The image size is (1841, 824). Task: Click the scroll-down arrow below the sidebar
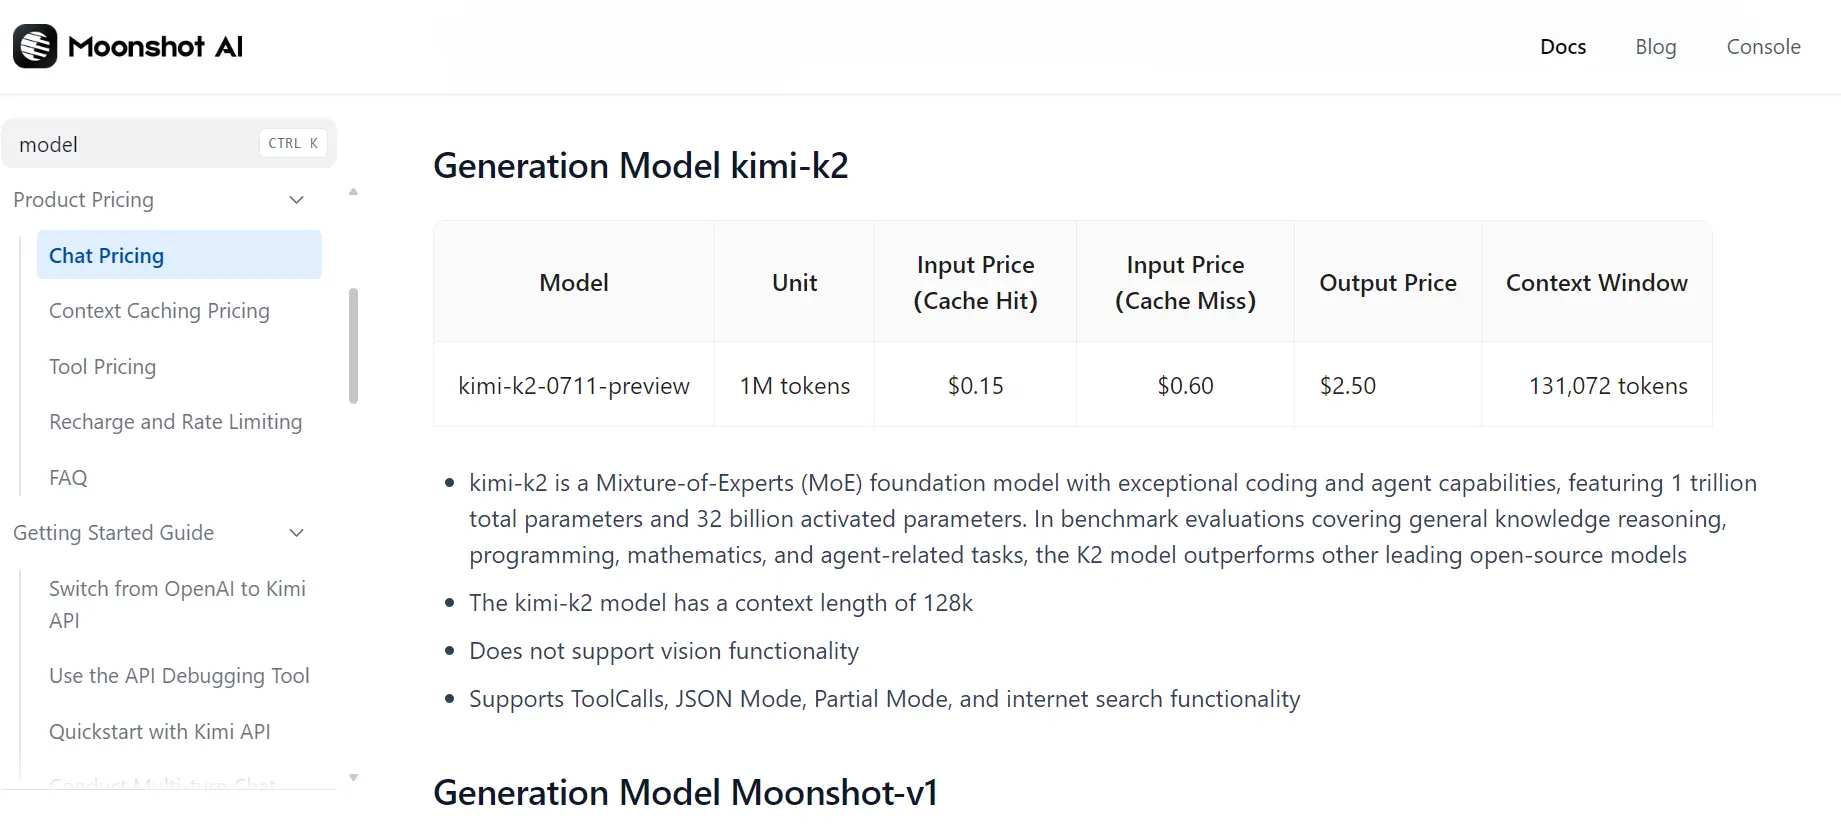353,777
